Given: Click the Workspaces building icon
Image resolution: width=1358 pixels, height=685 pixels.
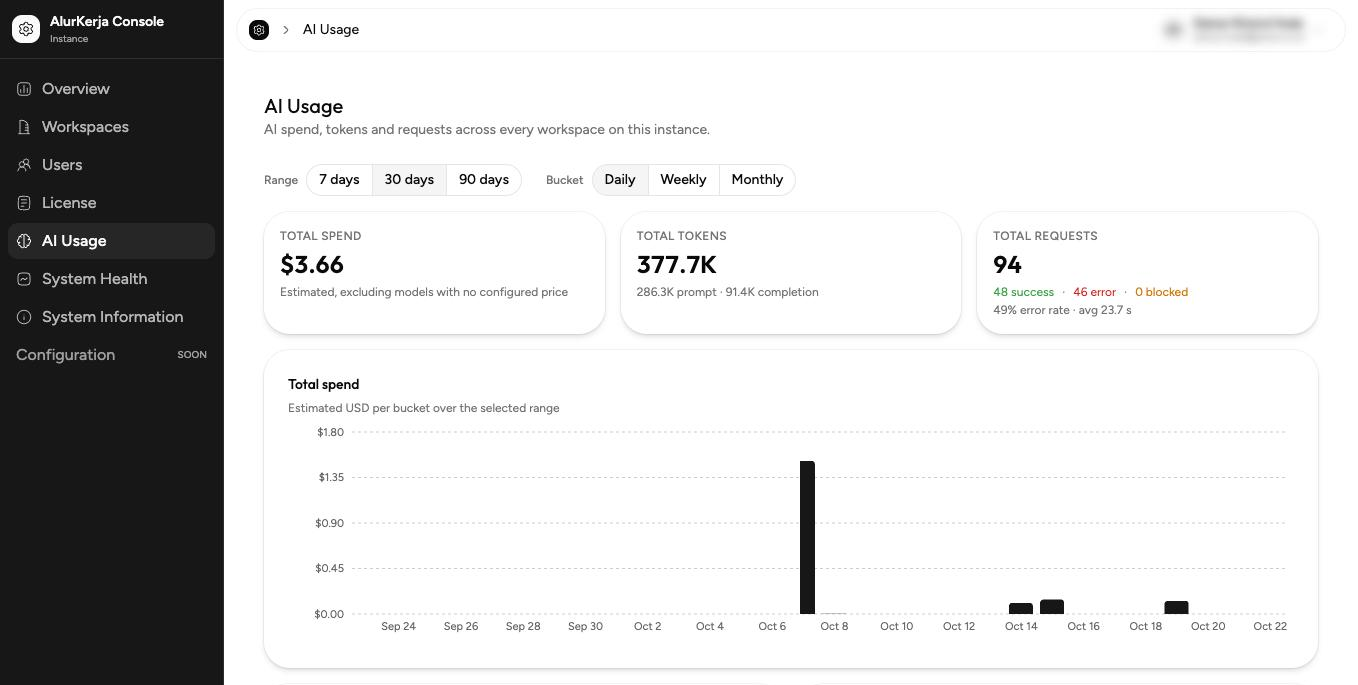Looking at the screenshot, I should pos(24,127).
